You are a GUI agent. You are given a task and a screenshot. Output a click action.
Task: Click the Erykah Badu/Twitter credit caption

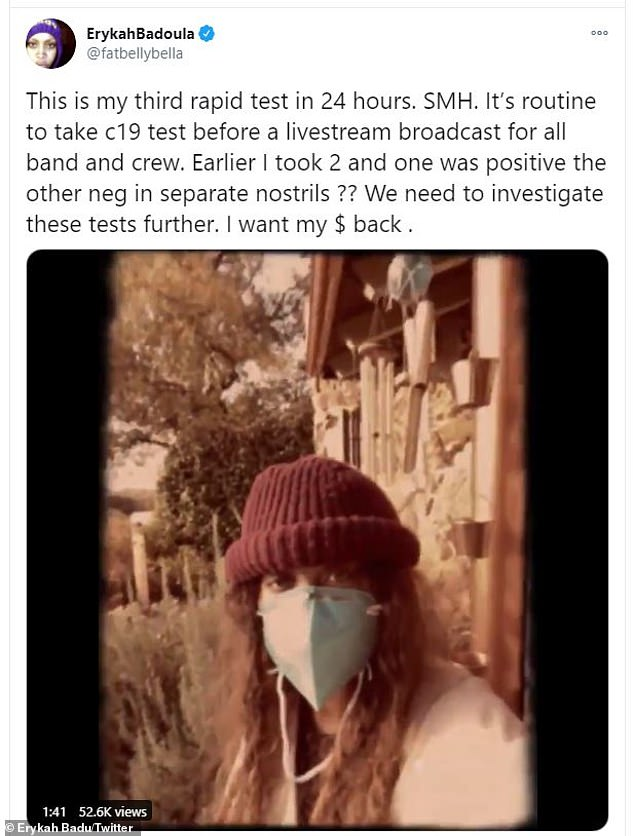click(69, 828)
